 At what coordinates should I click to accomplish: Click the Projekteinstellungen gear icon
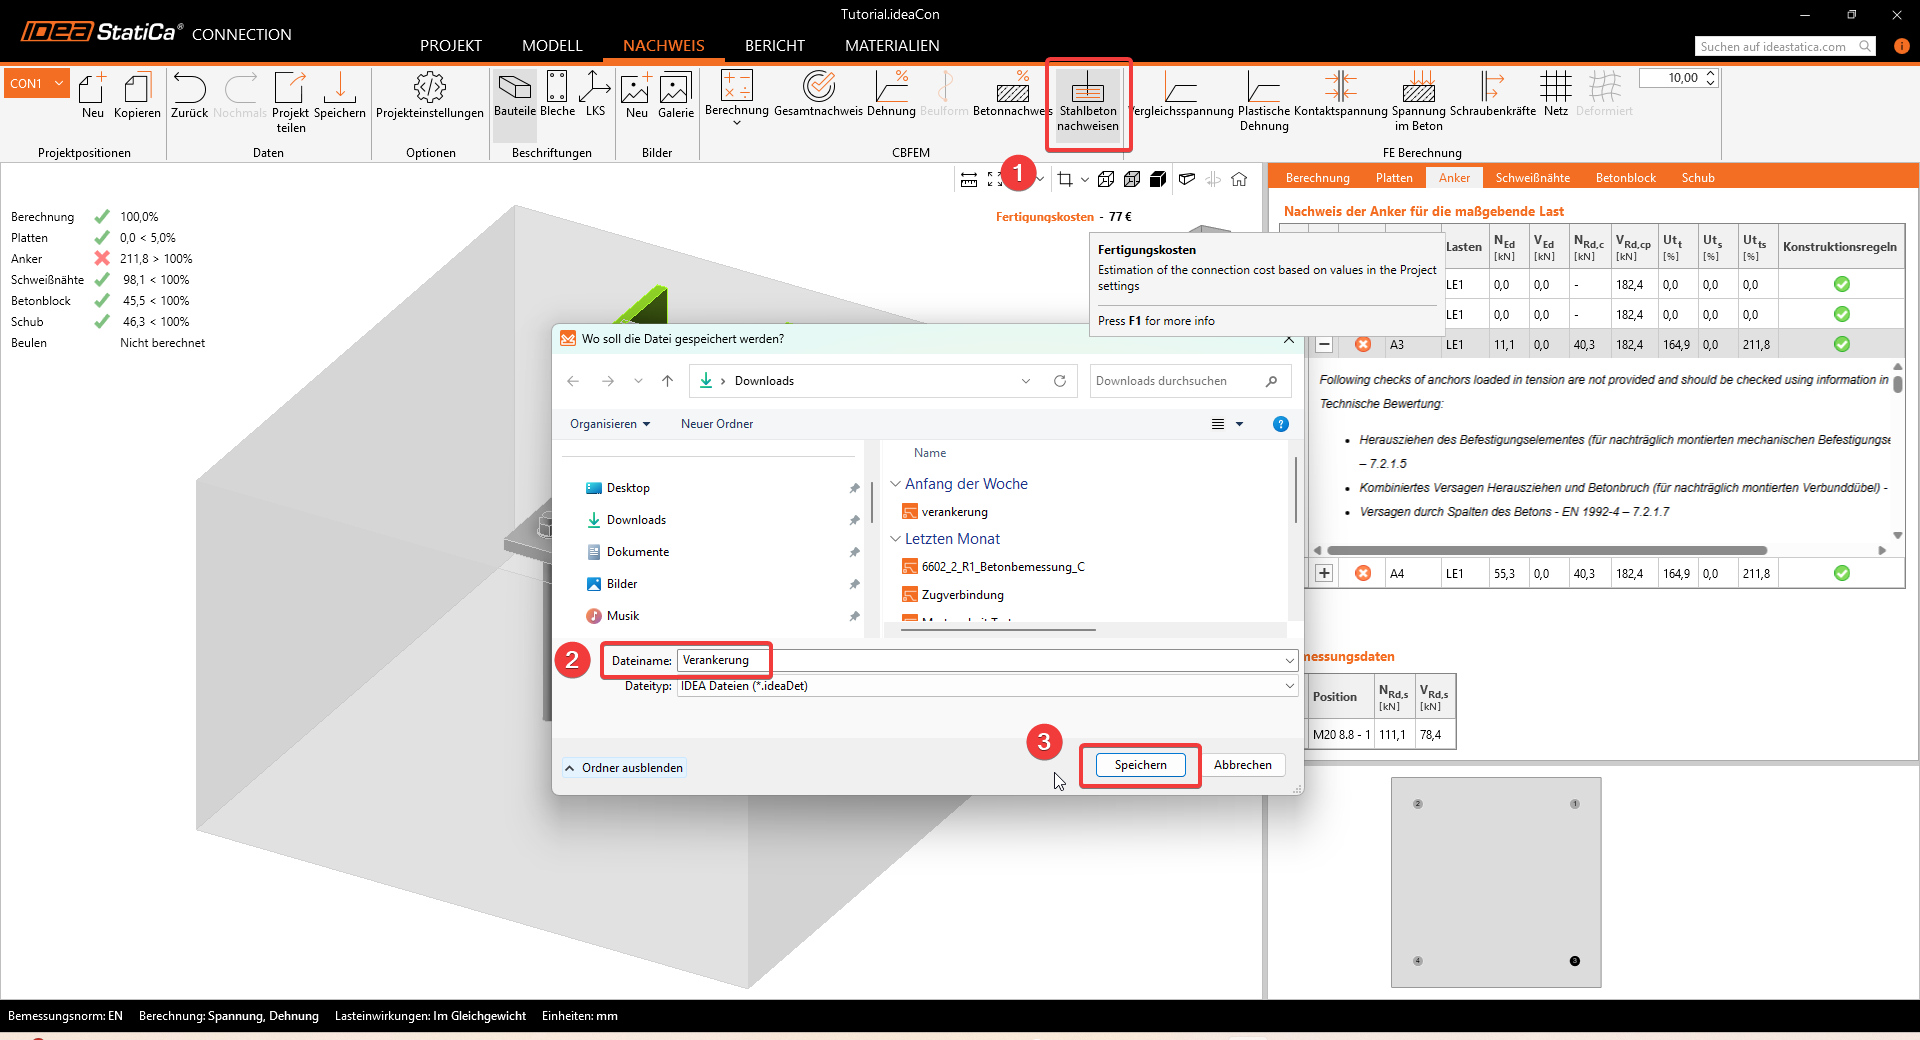pyautogui.click(x=429, y=88)
